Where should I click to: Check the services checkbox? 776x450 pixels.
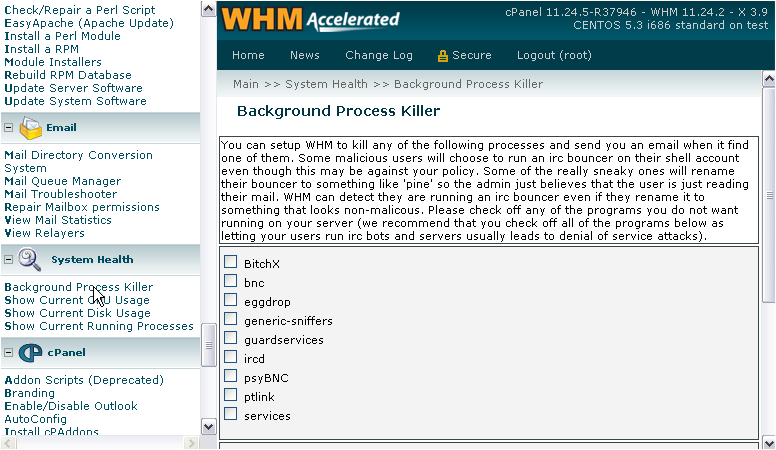(231, 414)
